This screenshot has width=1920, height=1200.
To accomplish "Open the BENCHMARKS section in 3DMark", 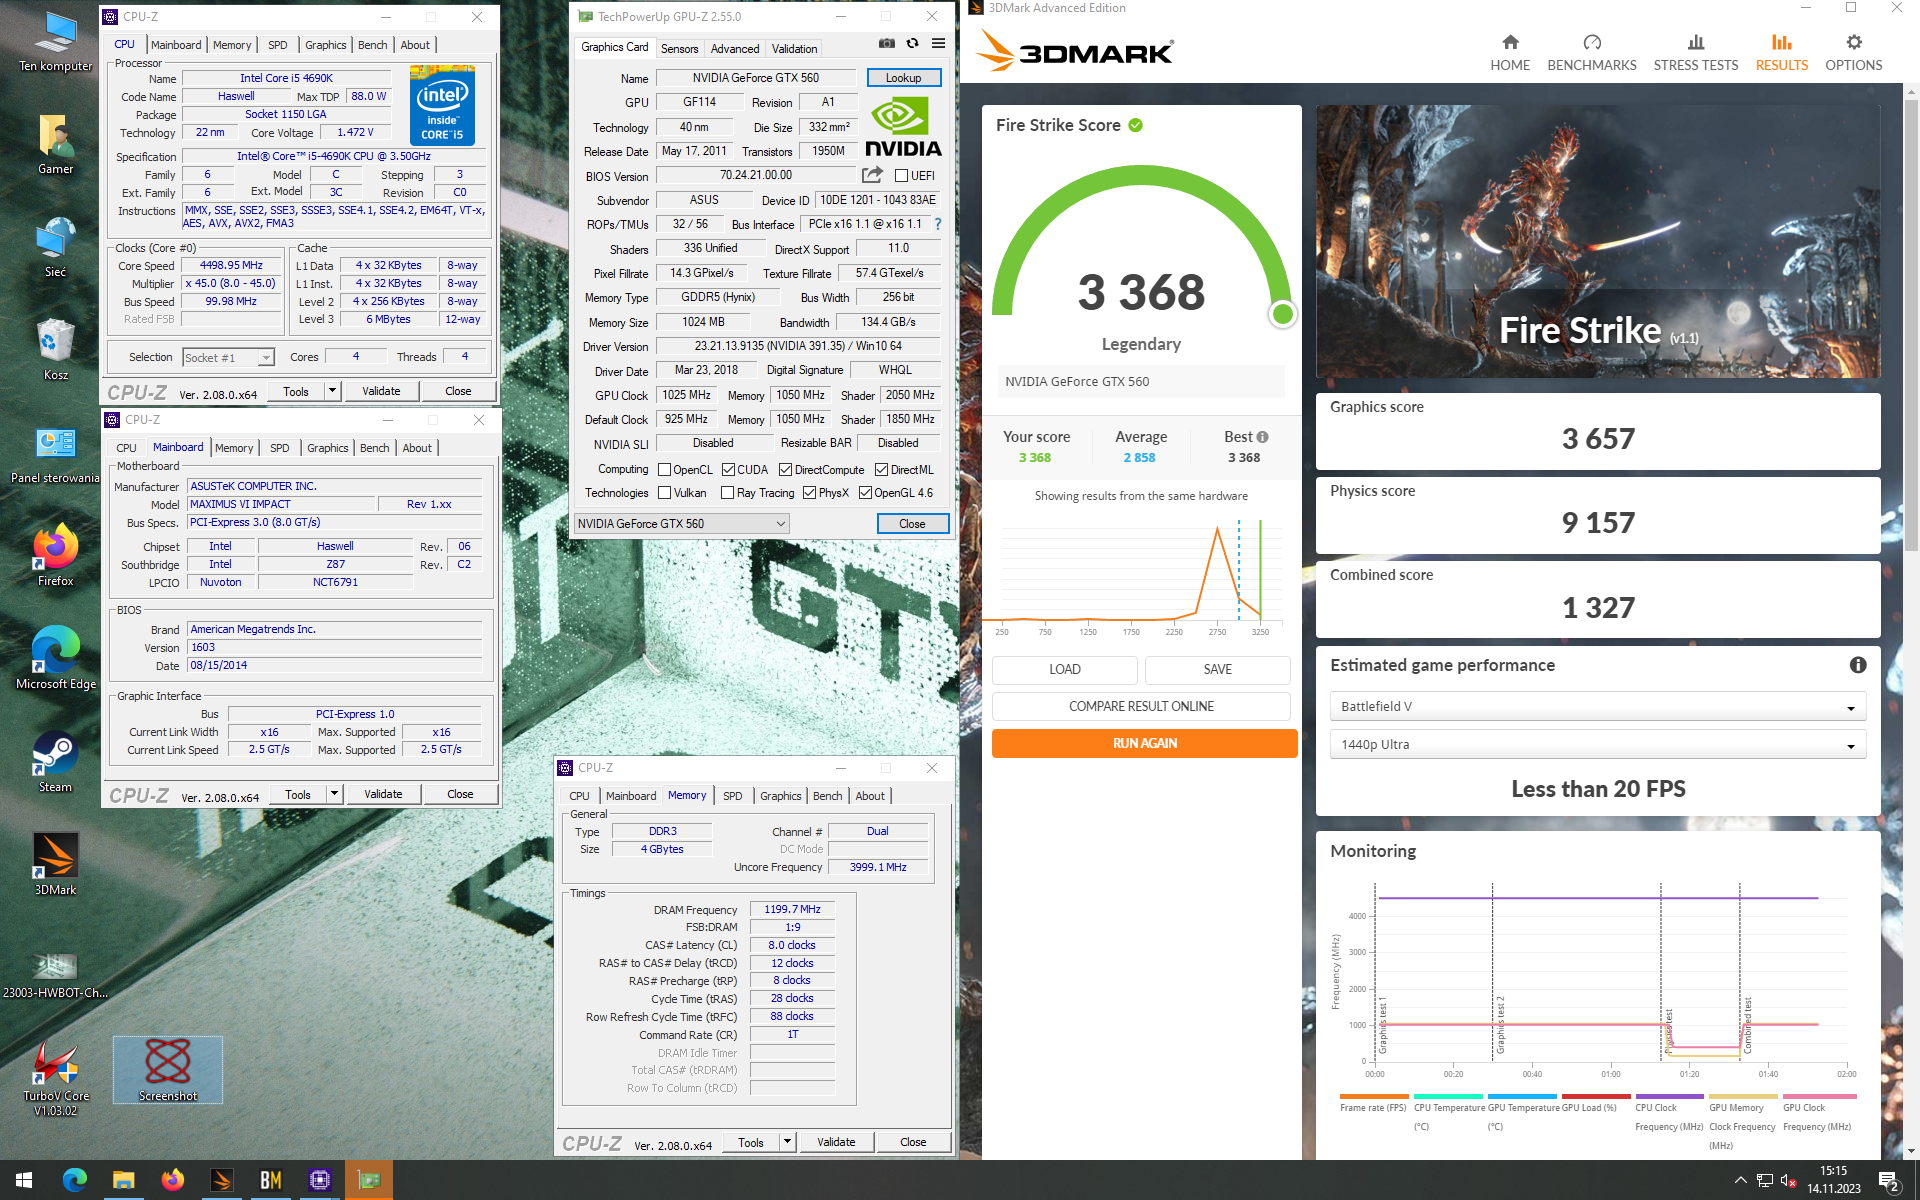I will click(1591, 53).
